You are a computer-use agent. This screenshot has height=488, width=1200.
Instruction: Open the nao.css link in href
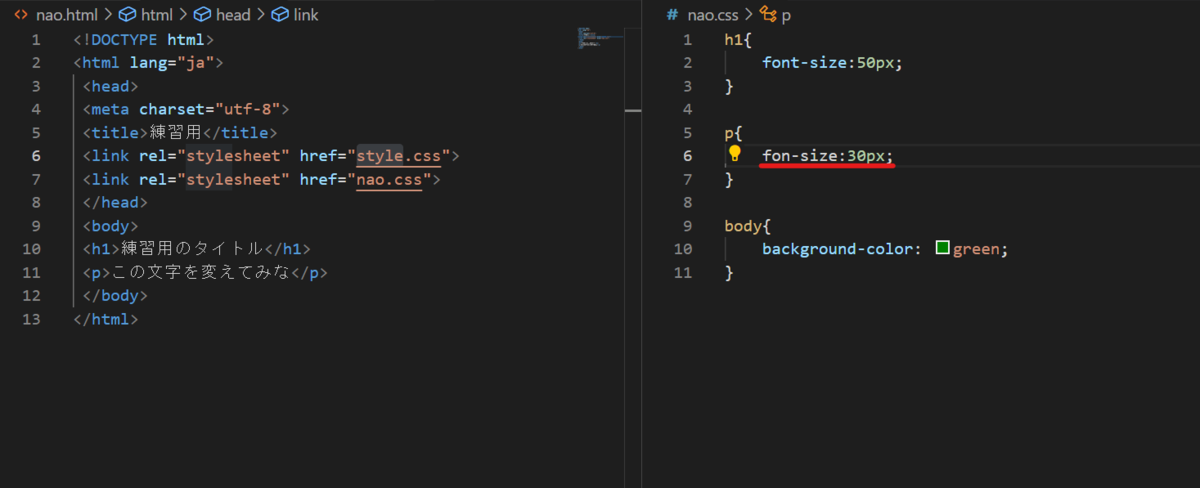[x=390, y=180]
